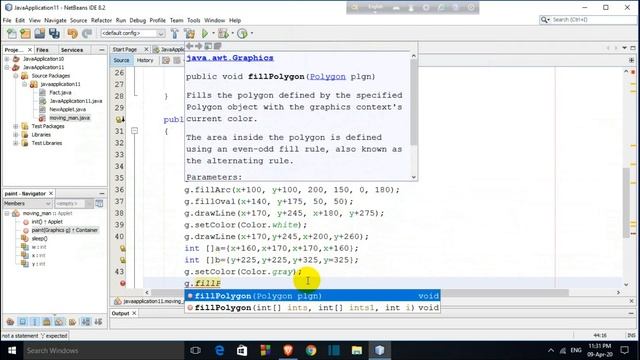Click the editor horizontal scrollbar

pyautogui.click(x=359, y=293)
